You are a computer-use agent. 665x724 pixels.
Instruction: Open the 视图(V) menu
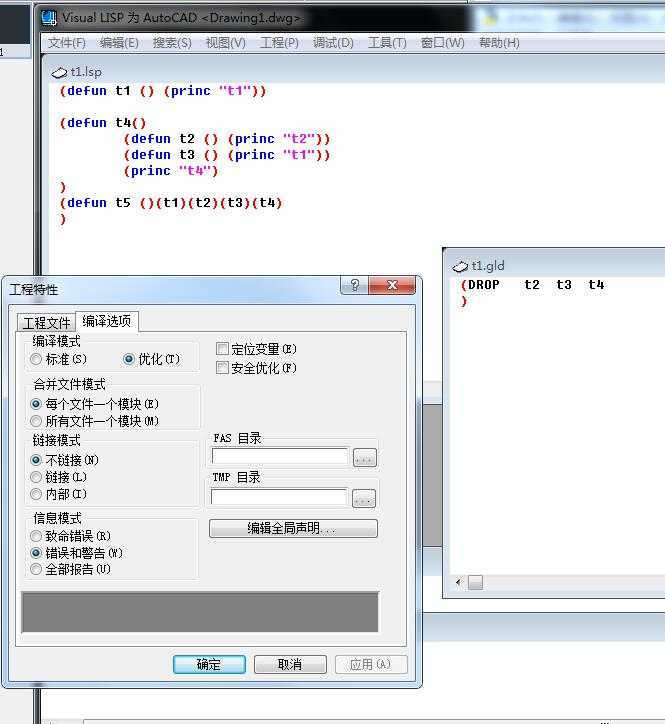coord(225,43)
